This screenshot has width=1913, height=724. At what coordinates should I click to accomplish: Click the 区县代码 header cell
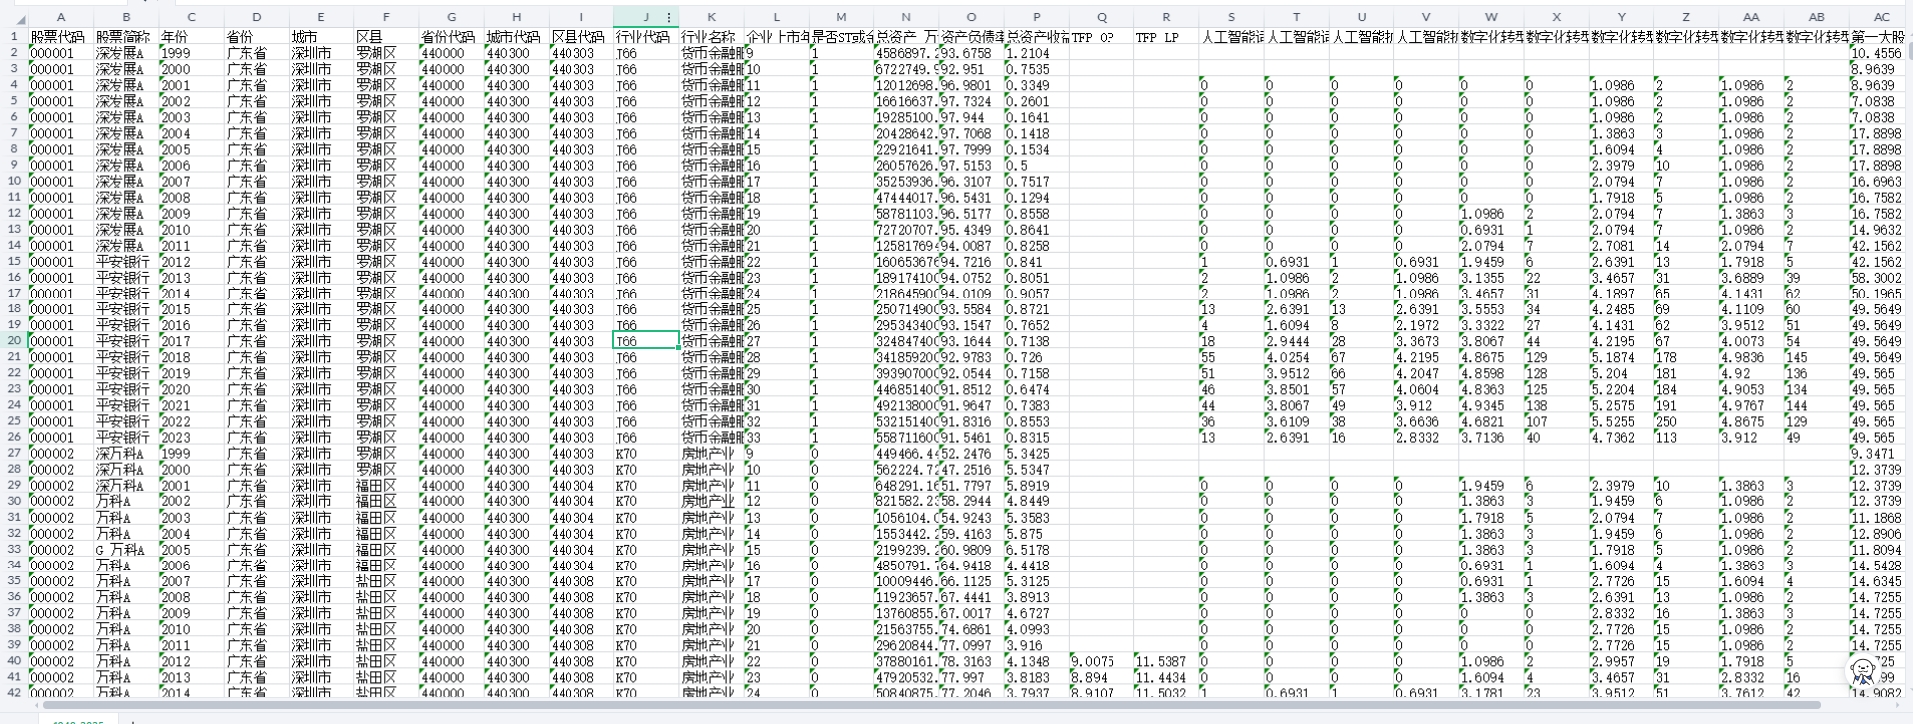pos(581,37)
